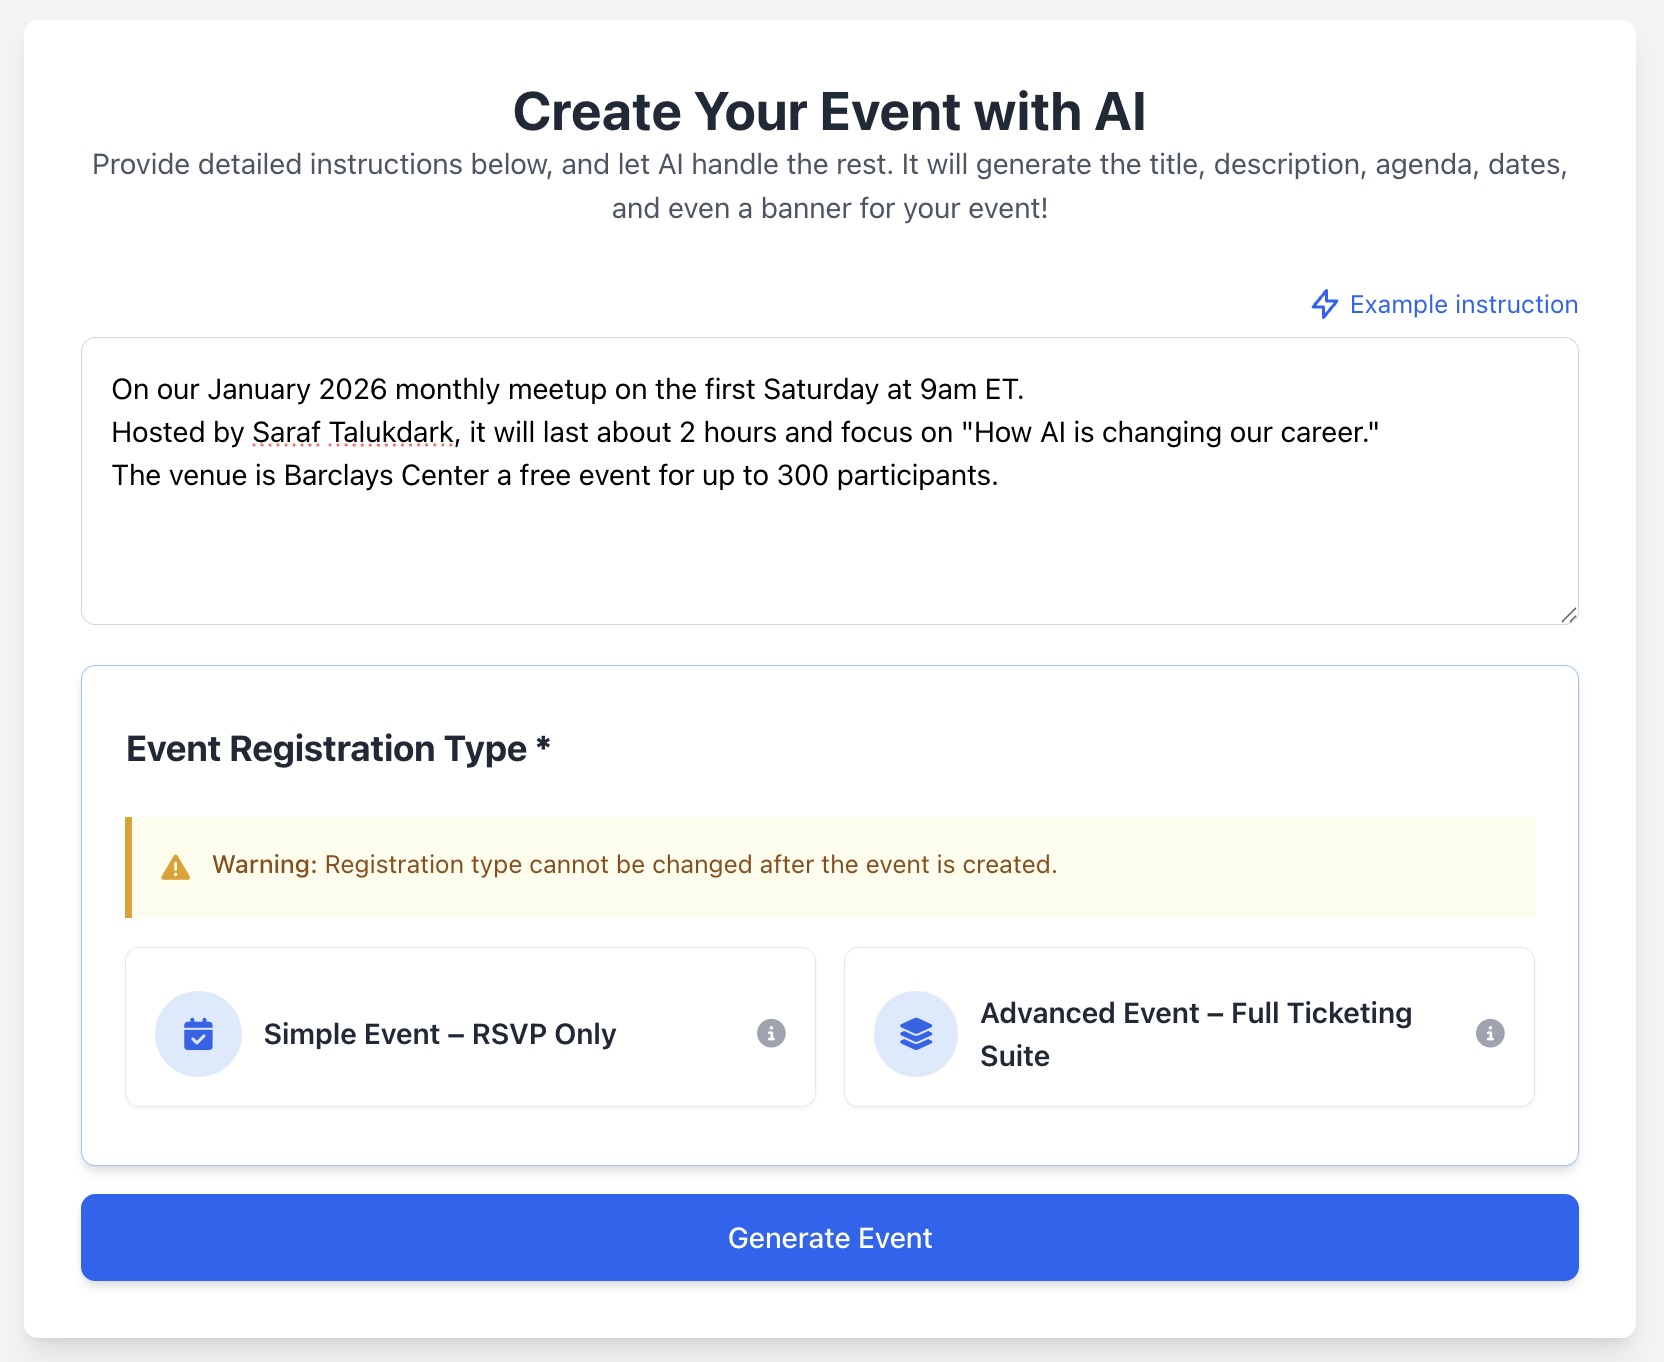1664x1362 pixels.
Task: Click the calendar icon on Simple Event card
Action: click(x=198, y=1034)
